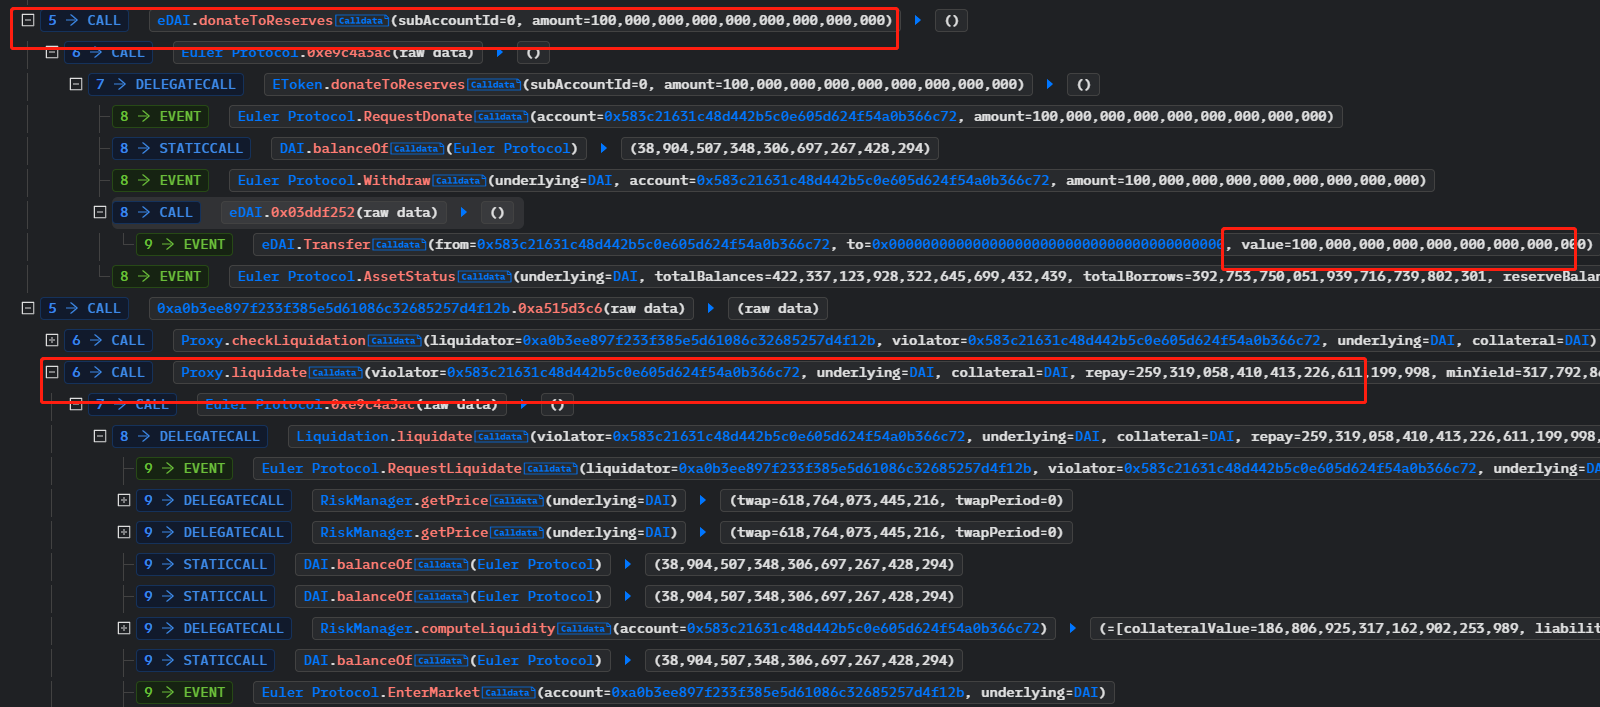Click Calldata badge on RiskManager.computeLiquidity row

pos(583,629)
